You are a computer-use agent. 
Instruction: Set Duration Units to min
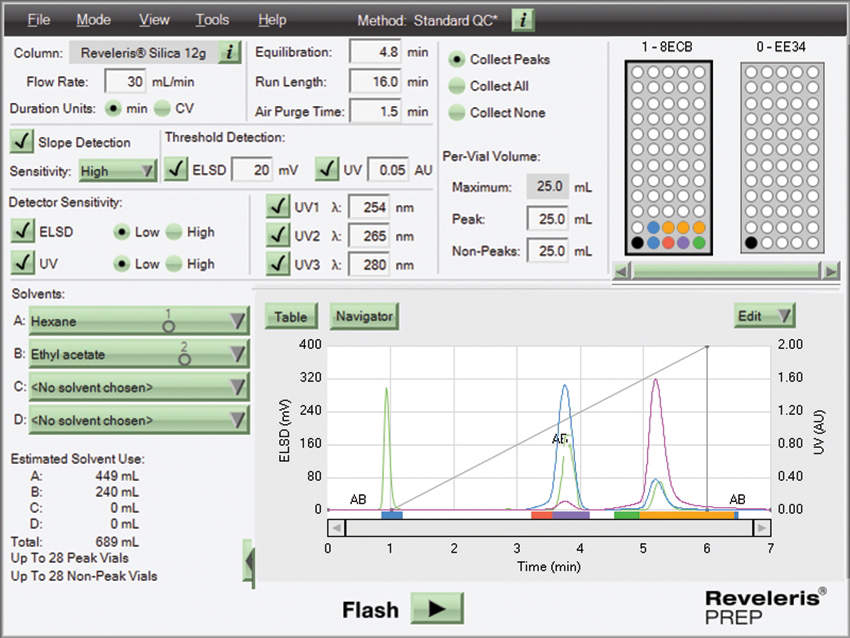pyautogui.click(x=113, y=108)
